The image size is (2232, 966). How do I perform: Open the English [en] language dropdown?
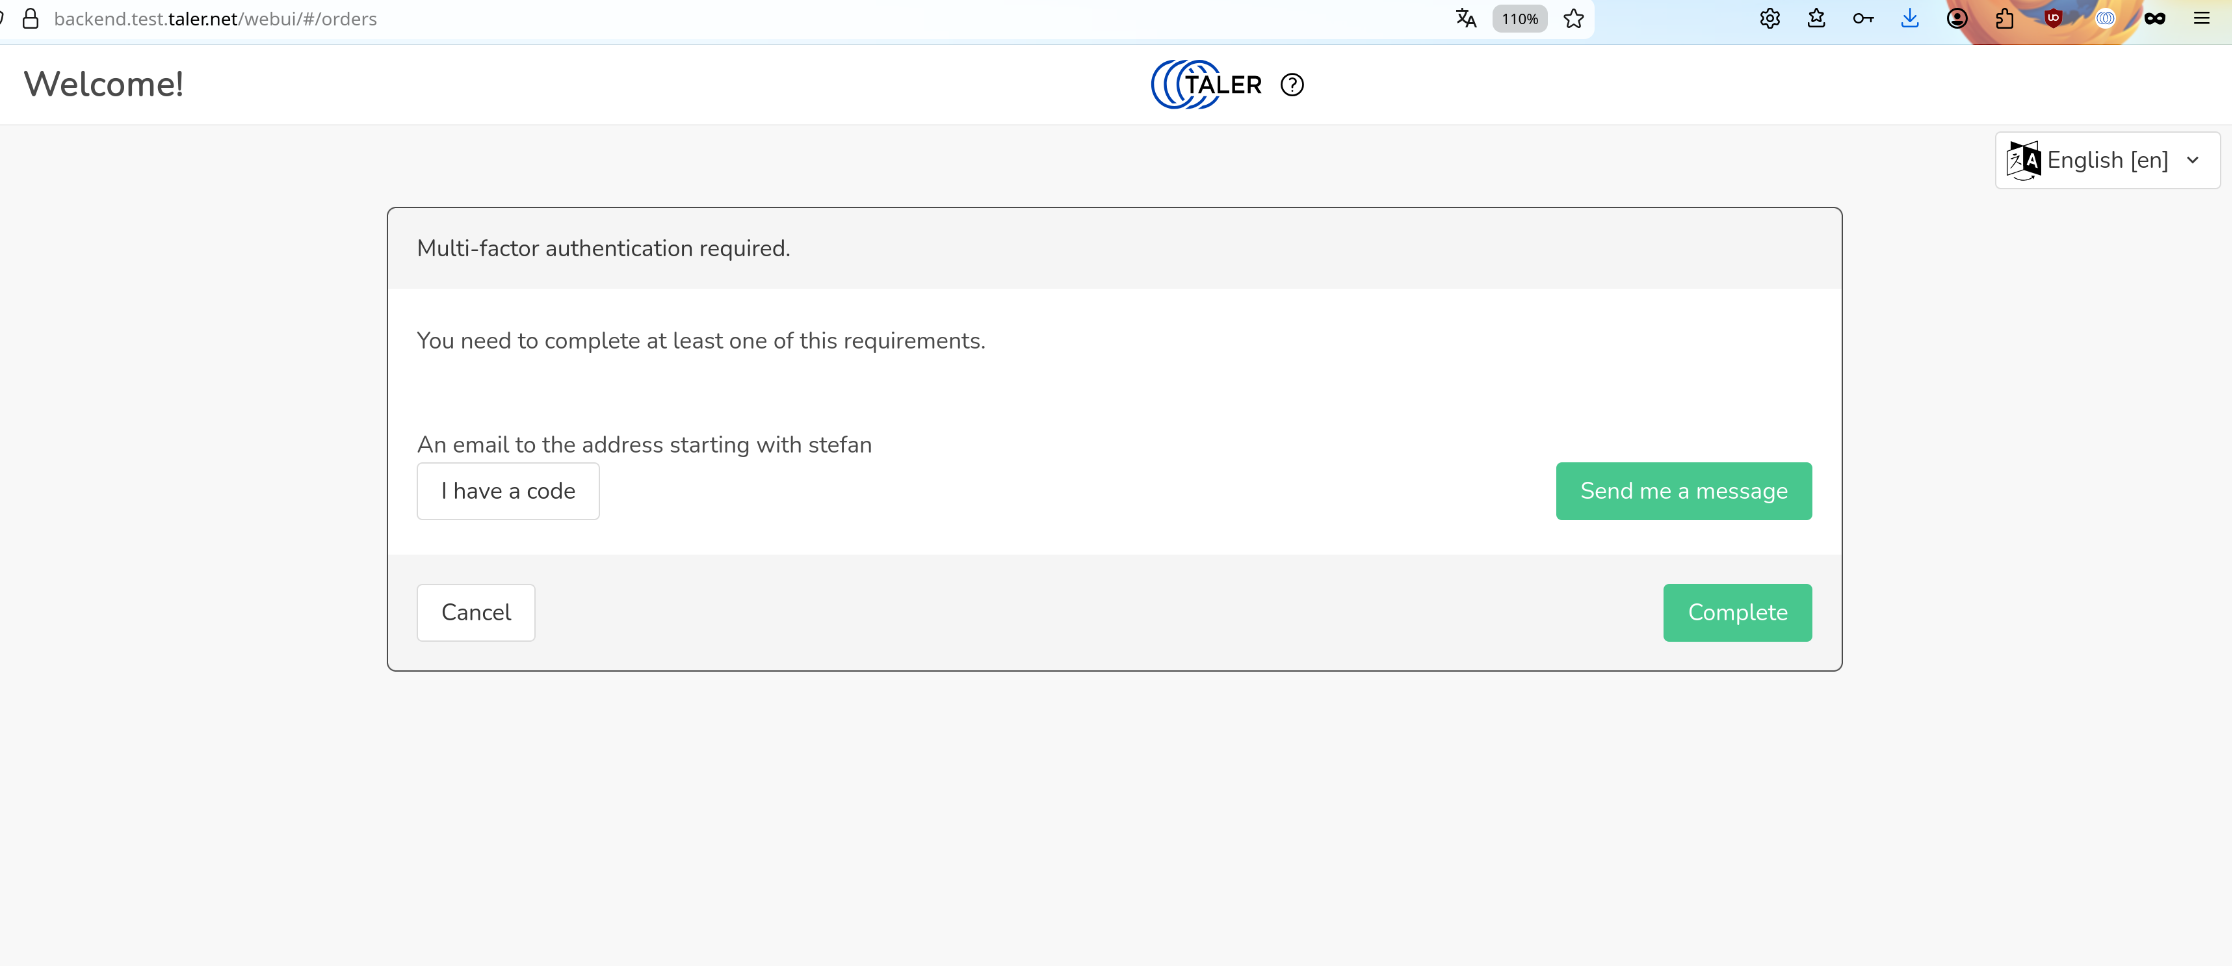[2107, 160]
